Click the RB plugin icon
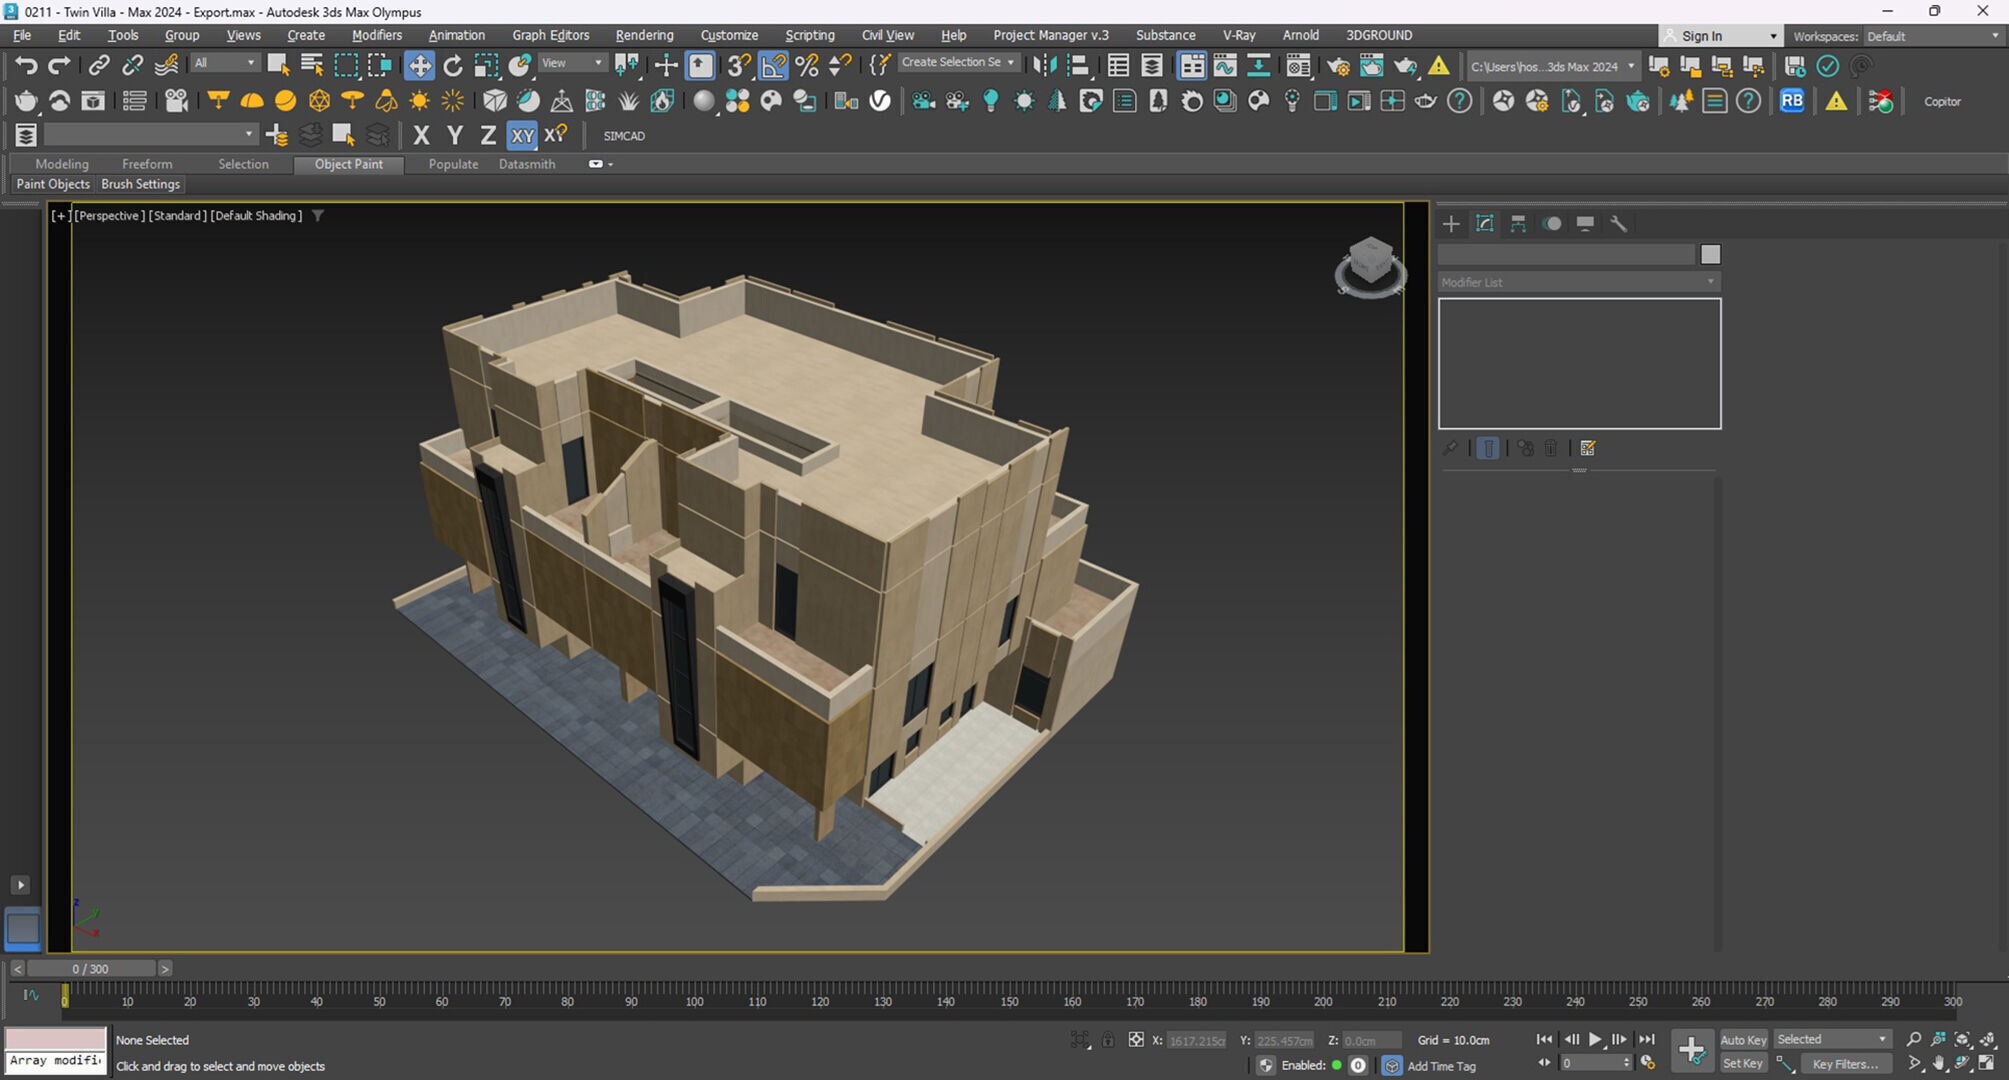The height and width of the screenshot is (1080, 2009). coord(1792,101)
